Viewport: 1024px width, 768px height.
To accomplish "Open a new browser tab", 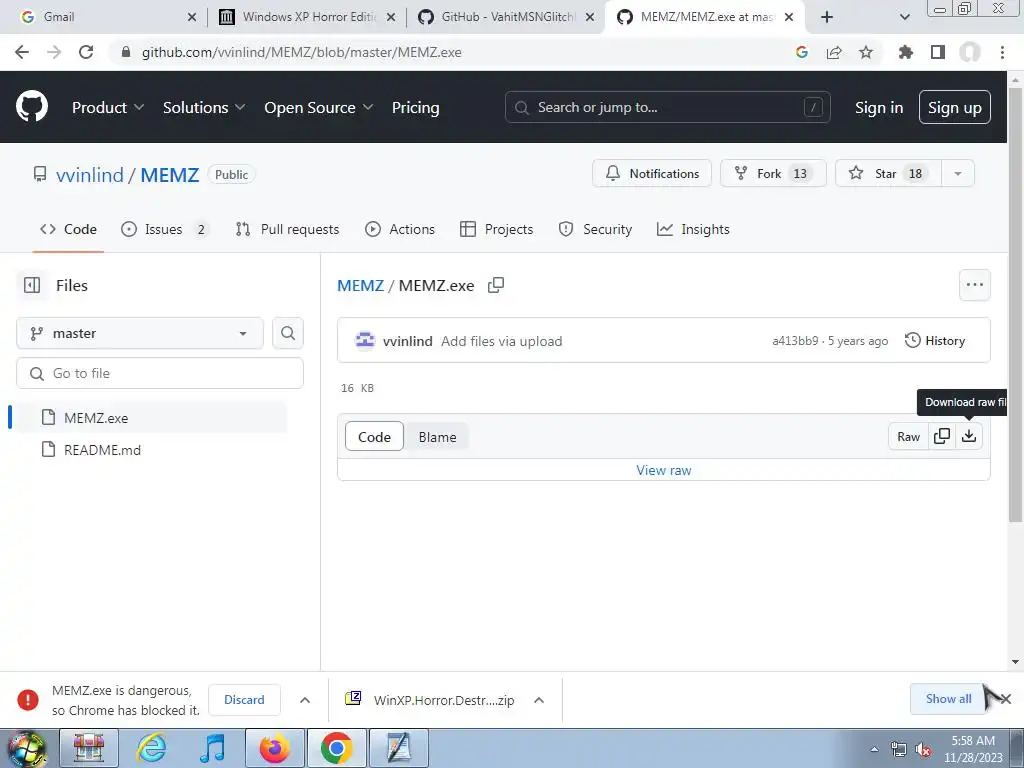I will (827, 17).
